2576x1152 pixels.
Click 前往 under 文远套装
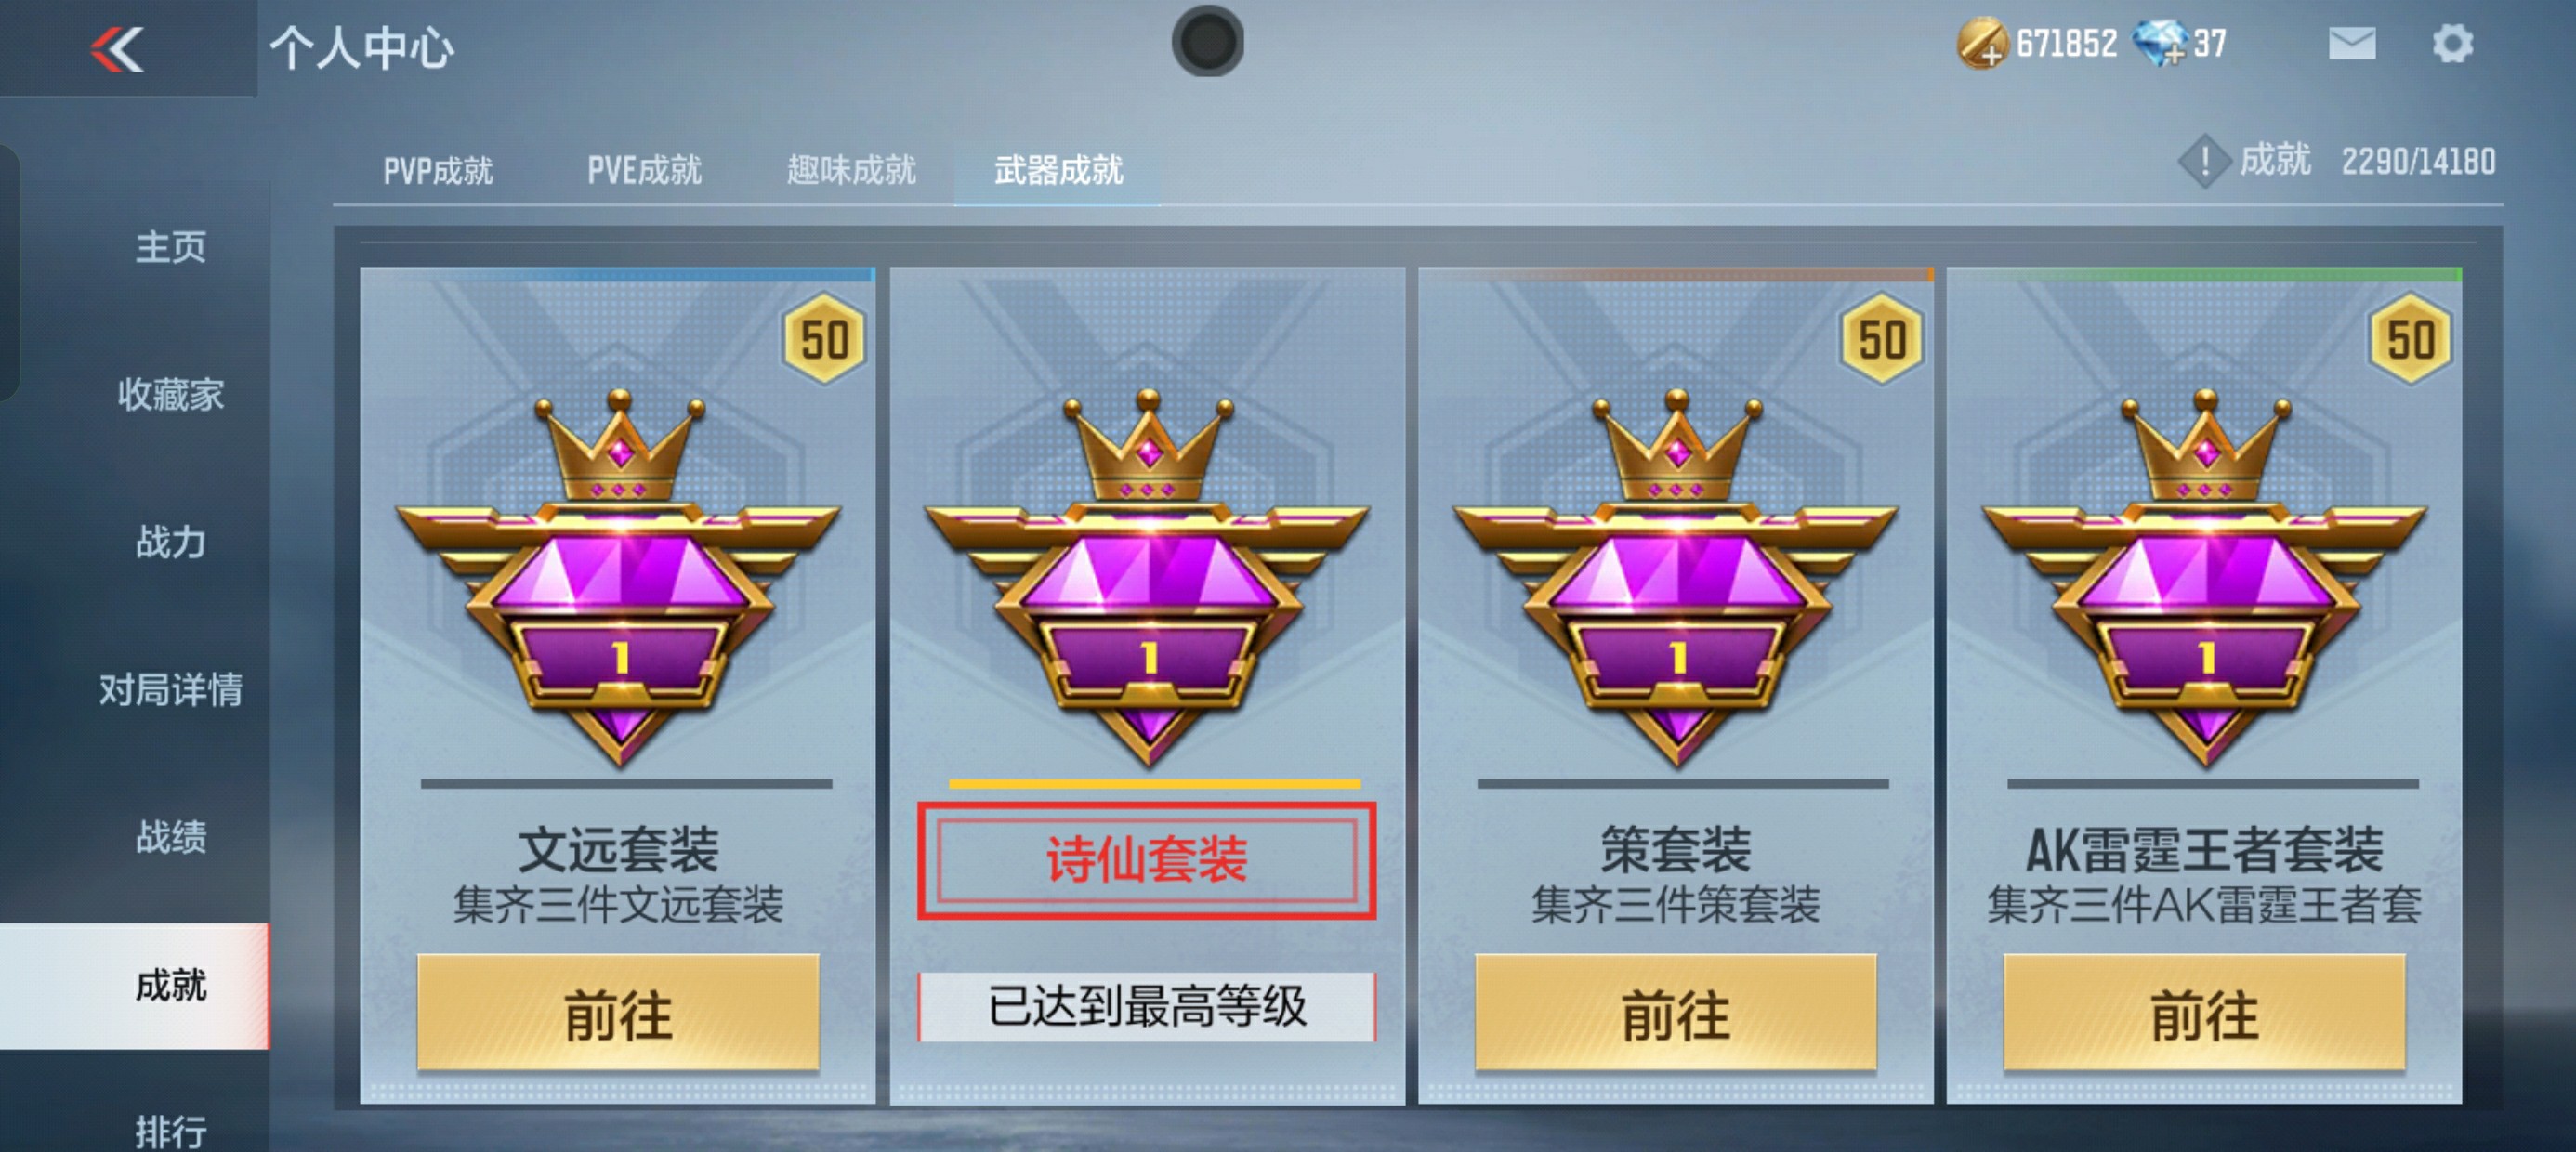coord(618,1013)
